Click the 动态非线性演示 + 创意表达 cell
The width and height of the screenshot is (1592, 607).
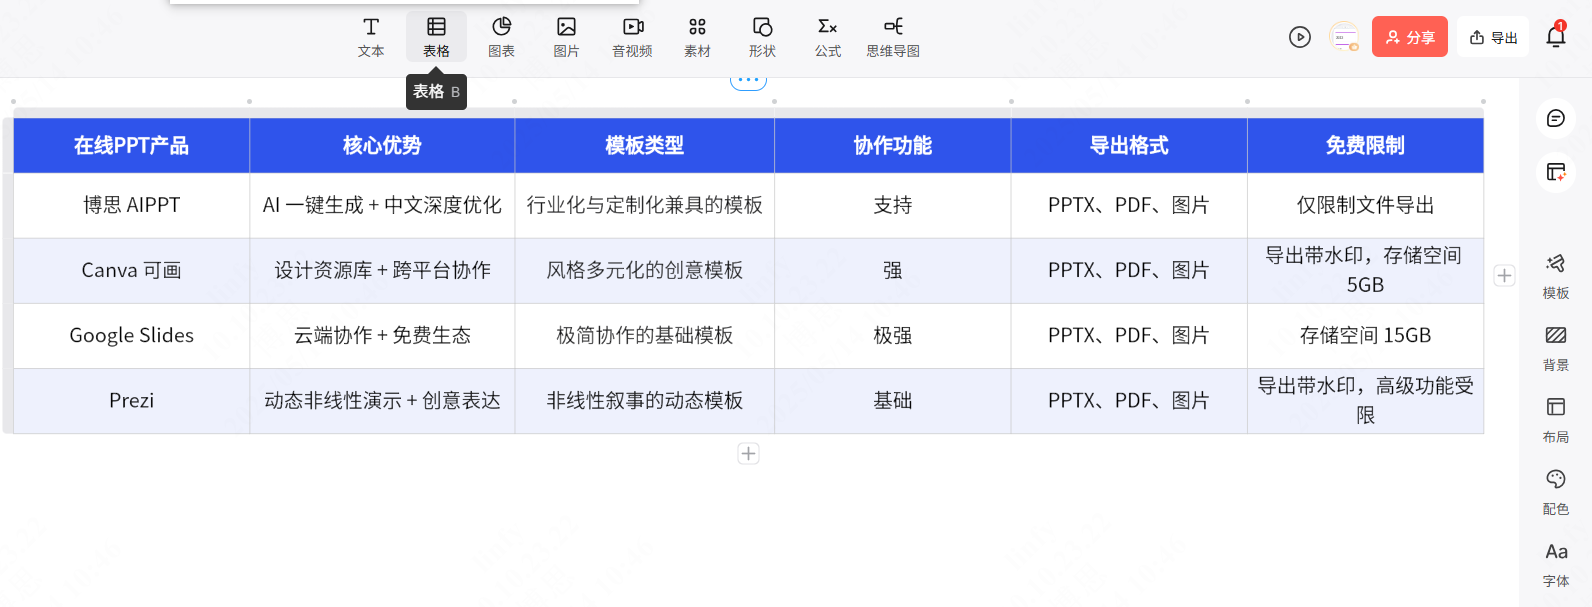click(382, 400)
